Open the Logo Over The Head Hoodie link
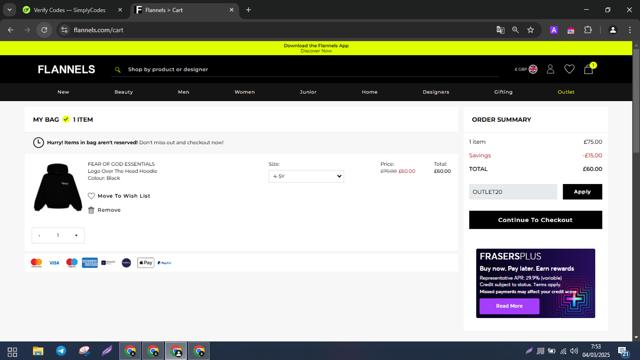This screenshot has height=360, width=640. (122, 171)
